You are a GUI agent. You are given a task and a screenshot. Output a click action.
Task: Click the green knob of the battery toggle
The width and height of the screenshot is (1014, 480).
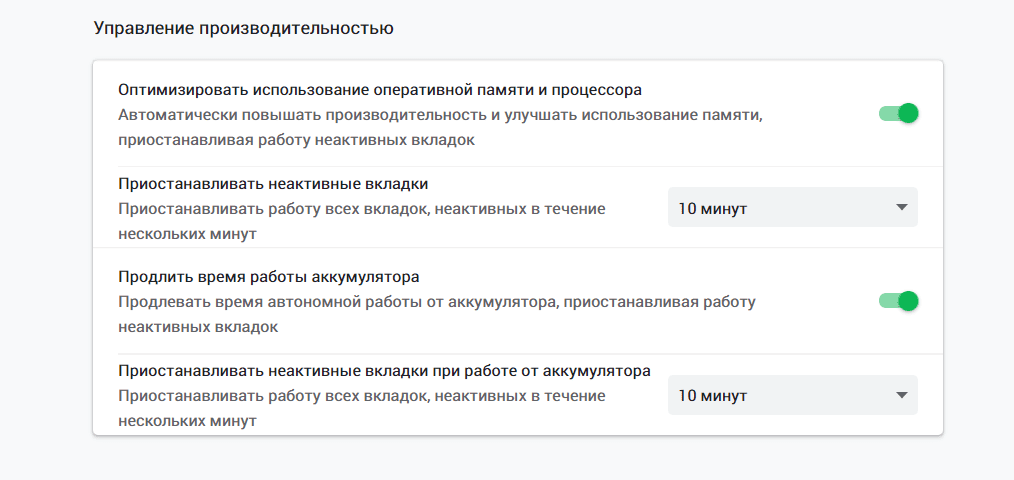908,301
